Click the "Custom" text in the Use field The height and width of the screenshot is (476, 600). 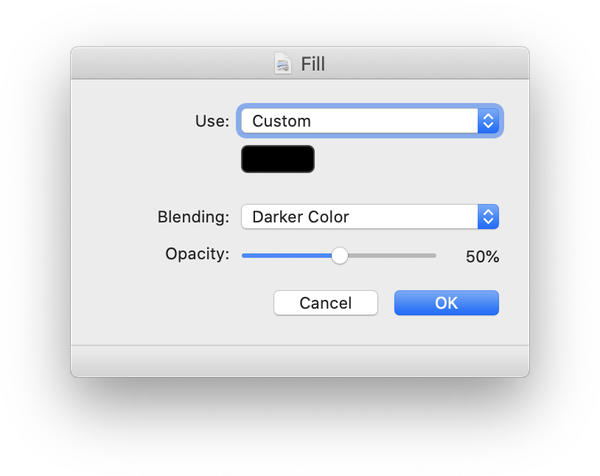281,121
